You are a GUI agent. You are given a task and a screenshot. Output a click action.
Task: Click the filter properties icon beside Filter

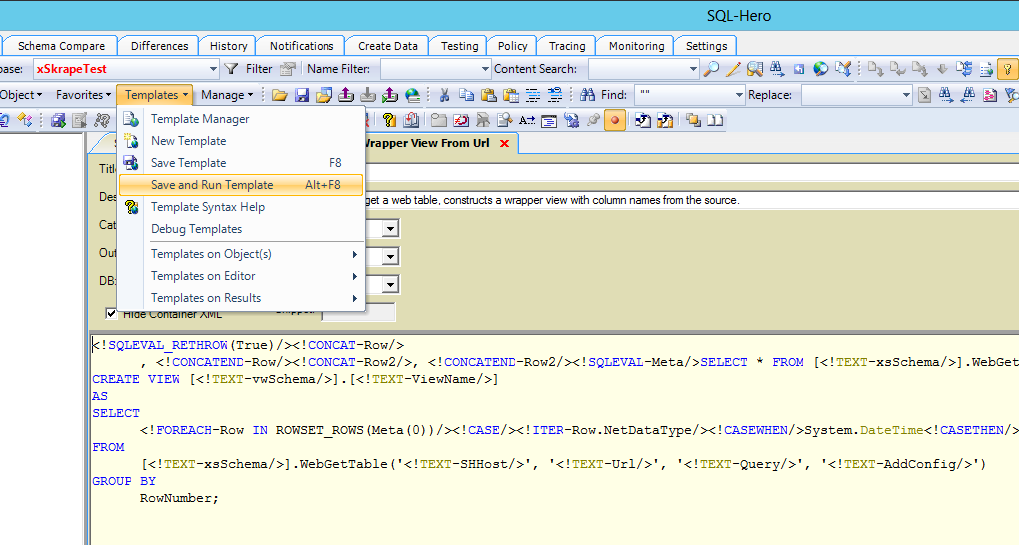pyautogui.click(x=288, y=69)
